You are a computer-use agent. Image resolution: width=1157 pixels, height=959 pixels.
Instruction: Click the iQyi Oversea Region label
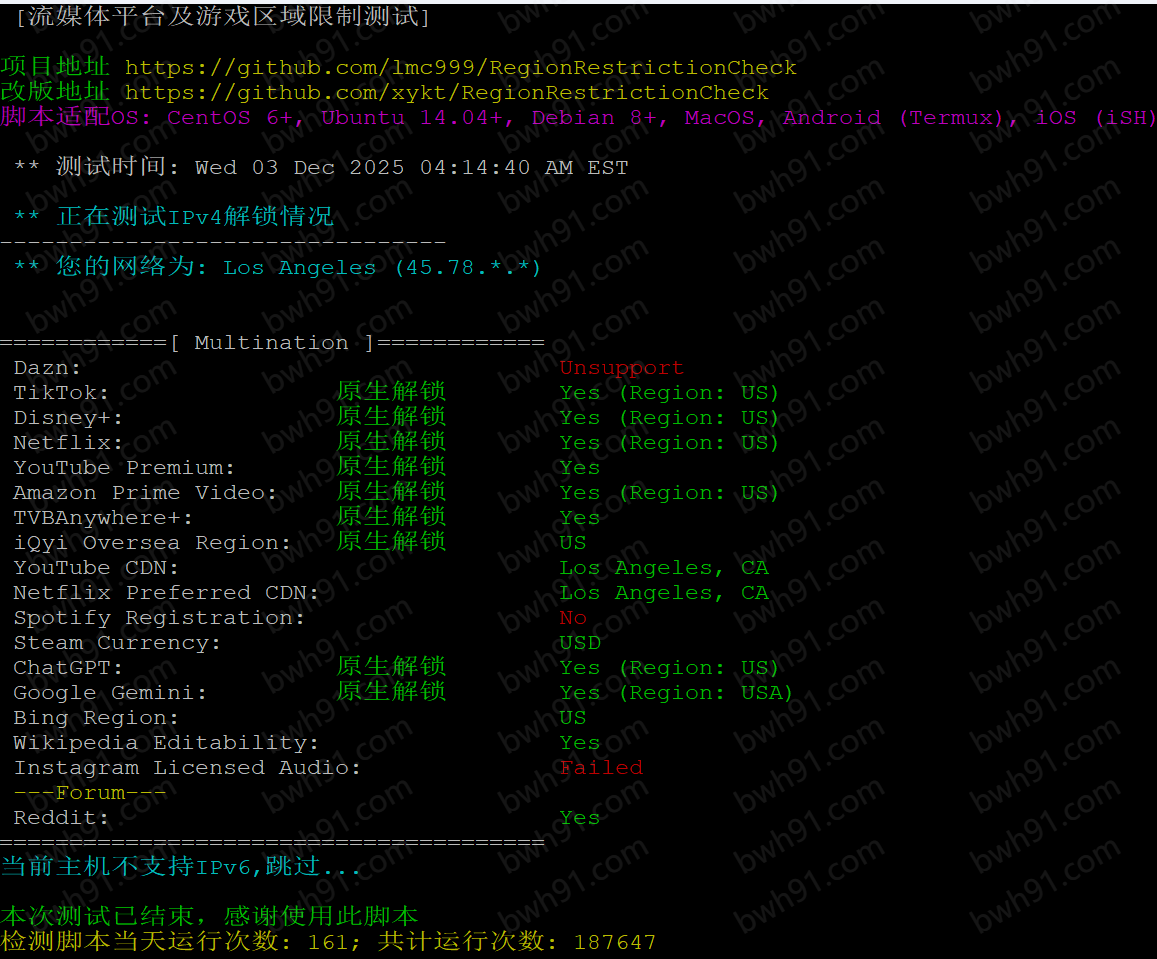point(152,543)
